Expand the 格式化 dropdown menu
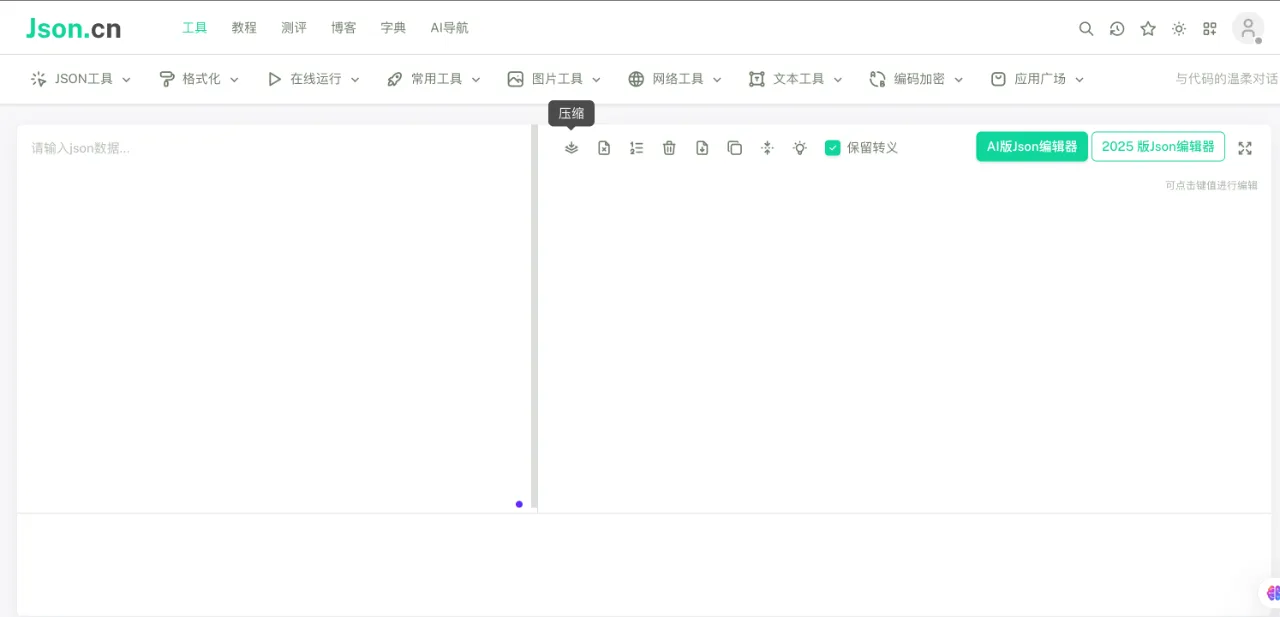The height and width of the screenshot is (617, 1280). (x=199, y=79)
